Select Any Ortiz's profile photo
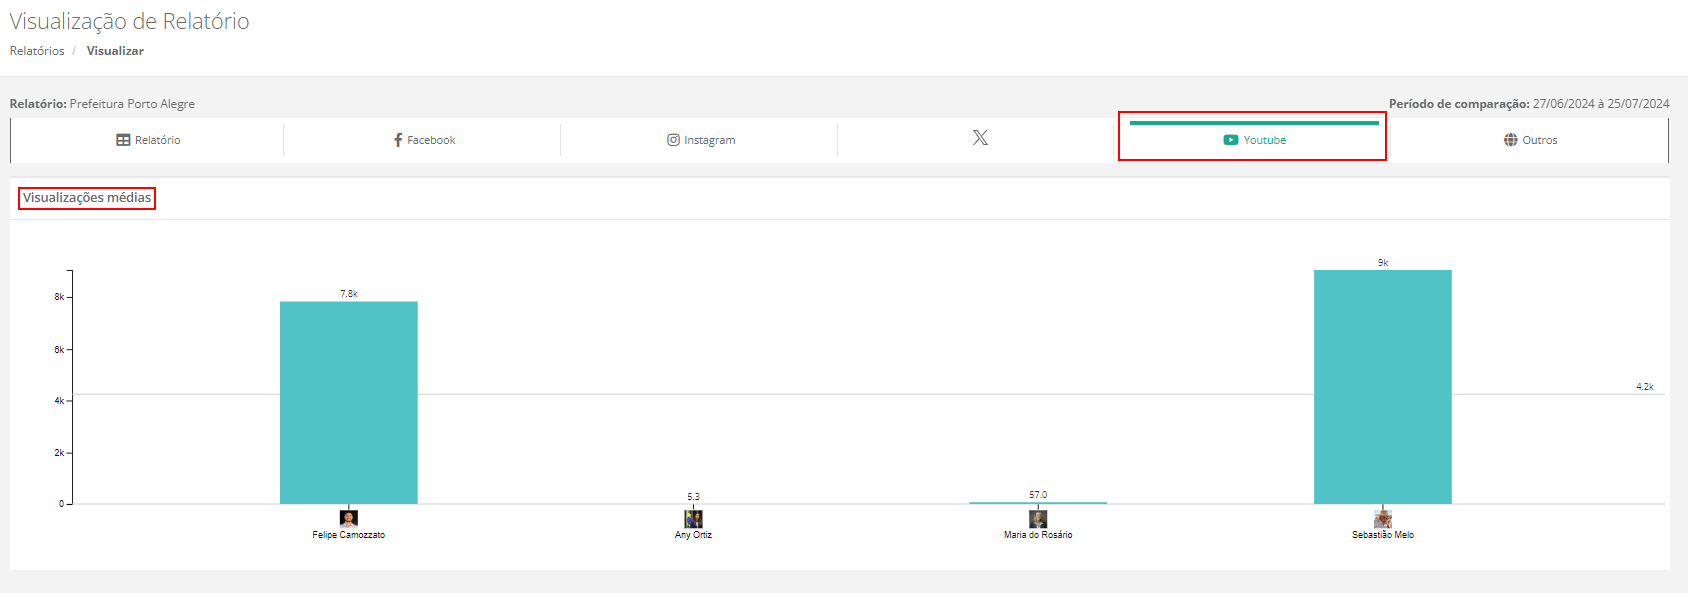 (x=693, y=519)
